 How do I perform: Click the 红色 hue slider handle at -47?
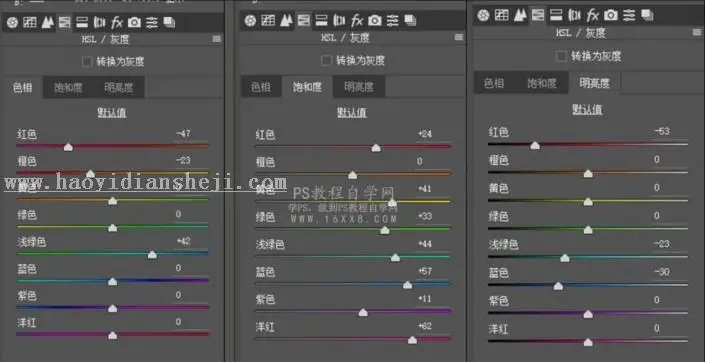tap(68, 147)
